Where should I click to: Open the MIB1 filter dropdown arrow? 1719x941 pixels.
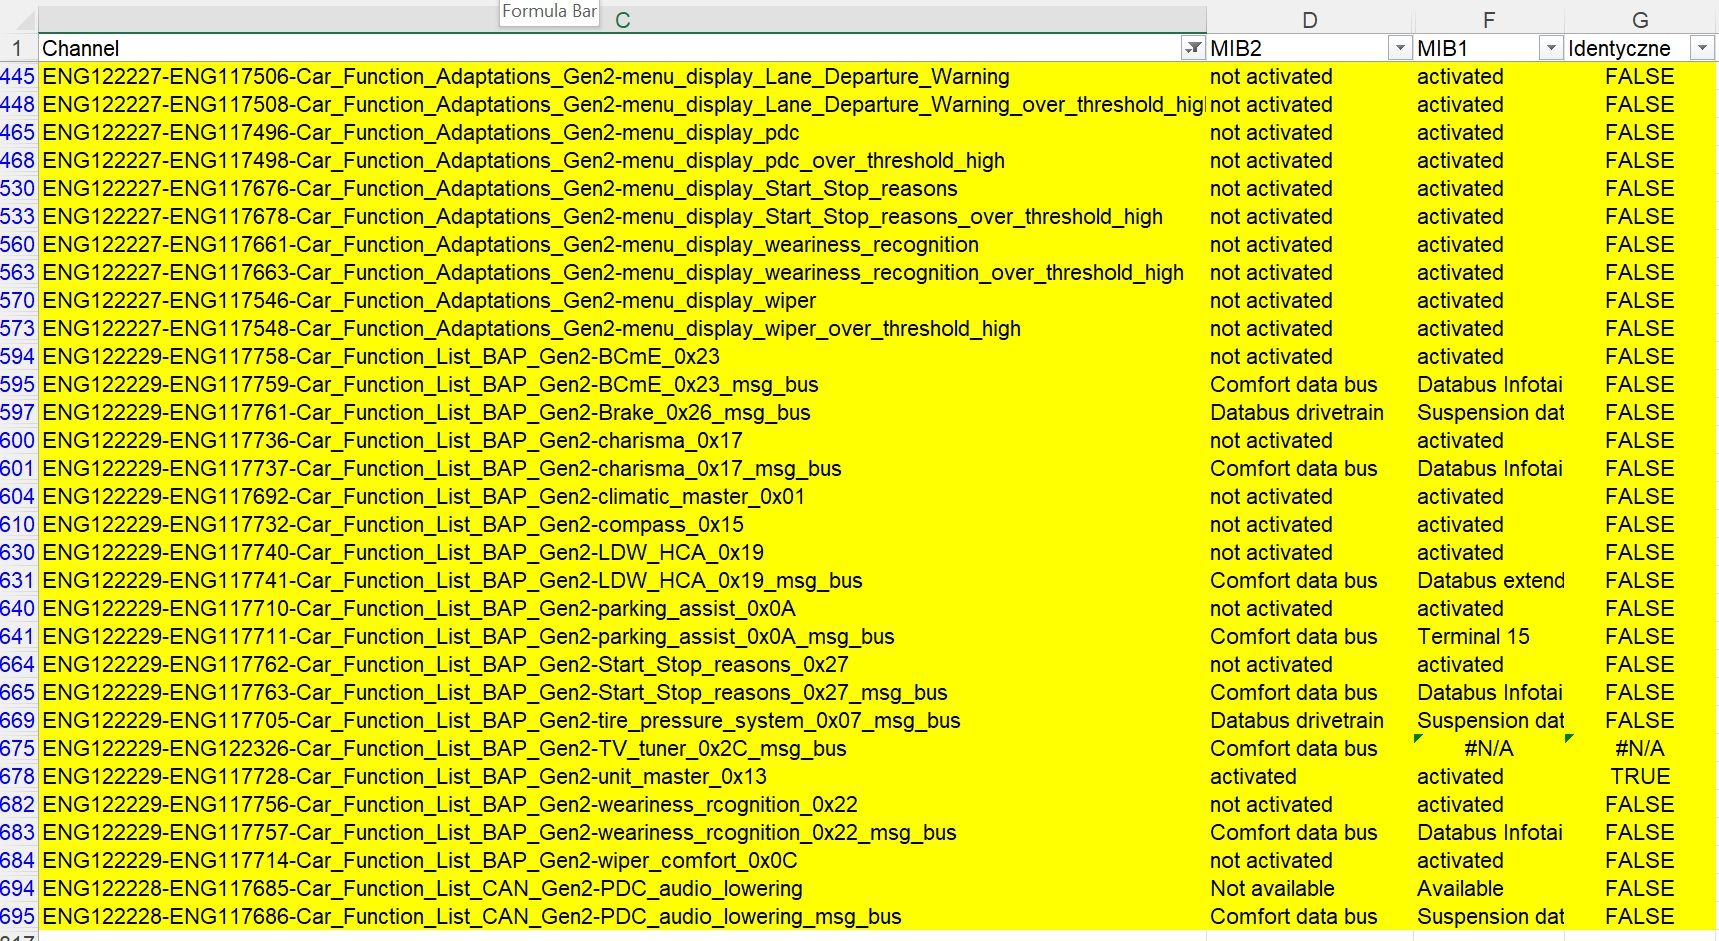click(x=1550, y=48)
